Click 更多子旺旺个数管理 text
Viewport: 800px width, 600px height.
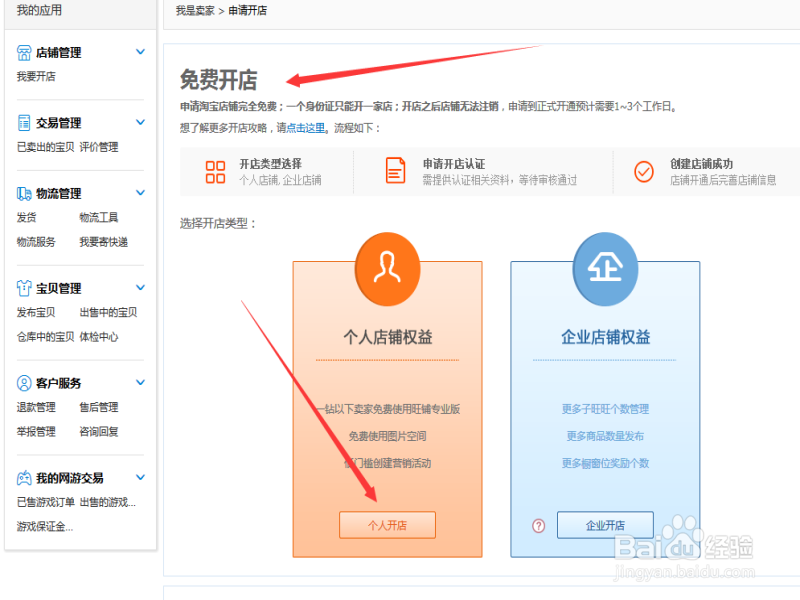605,409
